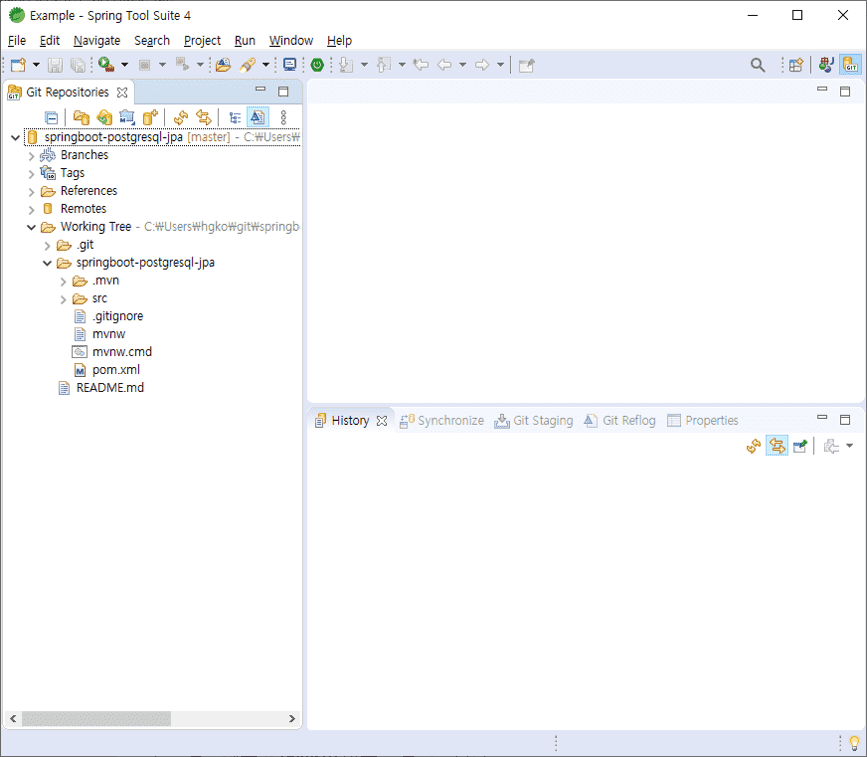The width and height of the screenshot is (867, 757).
Task: Expand the .mvn folder
Action: coord(63,282)
